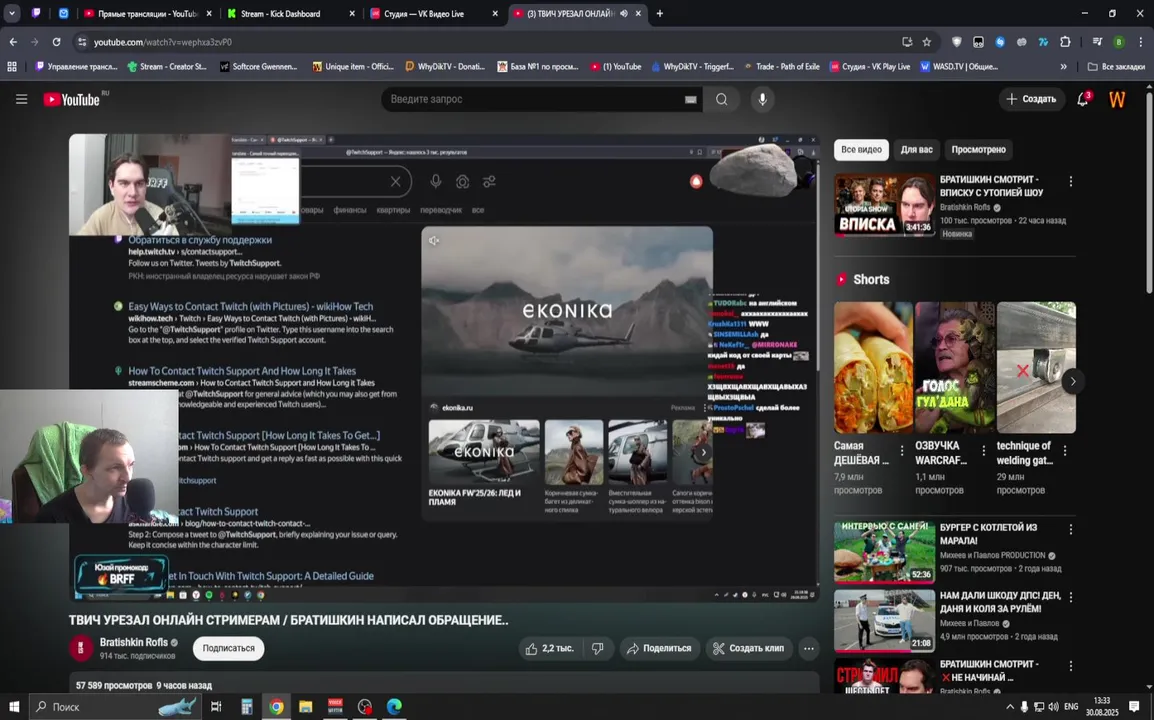Open the Chrome extensions puzzle icon

click(1065, 42)
